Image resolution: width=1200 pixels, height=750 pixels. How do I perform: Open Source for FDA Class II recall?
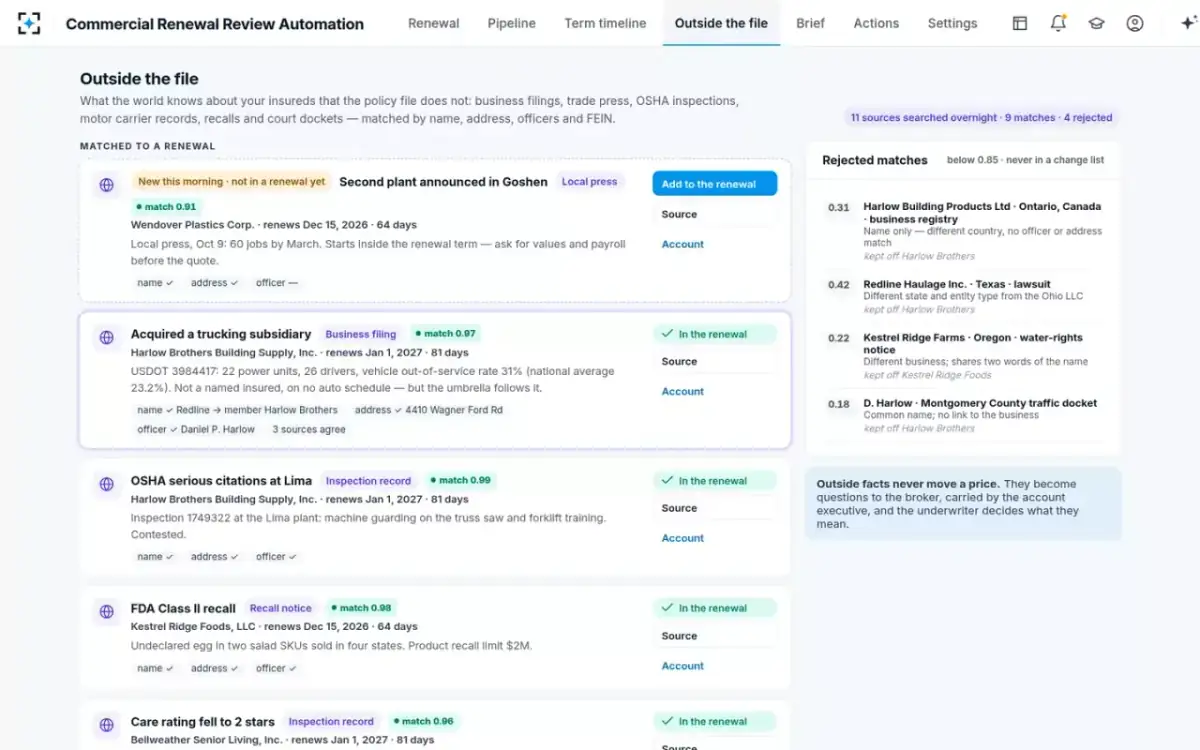click(x=714, y=636)
